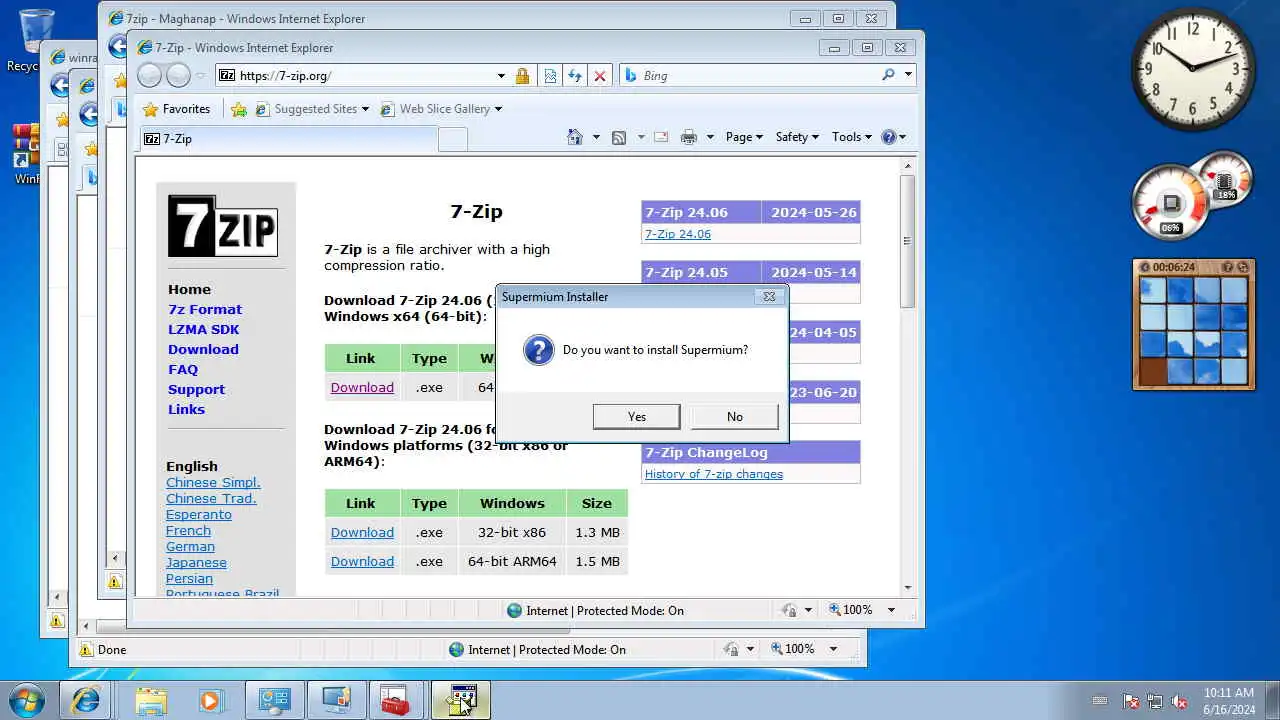Download the 32-bit x86 .exe
This screenshot has width=1280, height=720.
coord(362,532)
